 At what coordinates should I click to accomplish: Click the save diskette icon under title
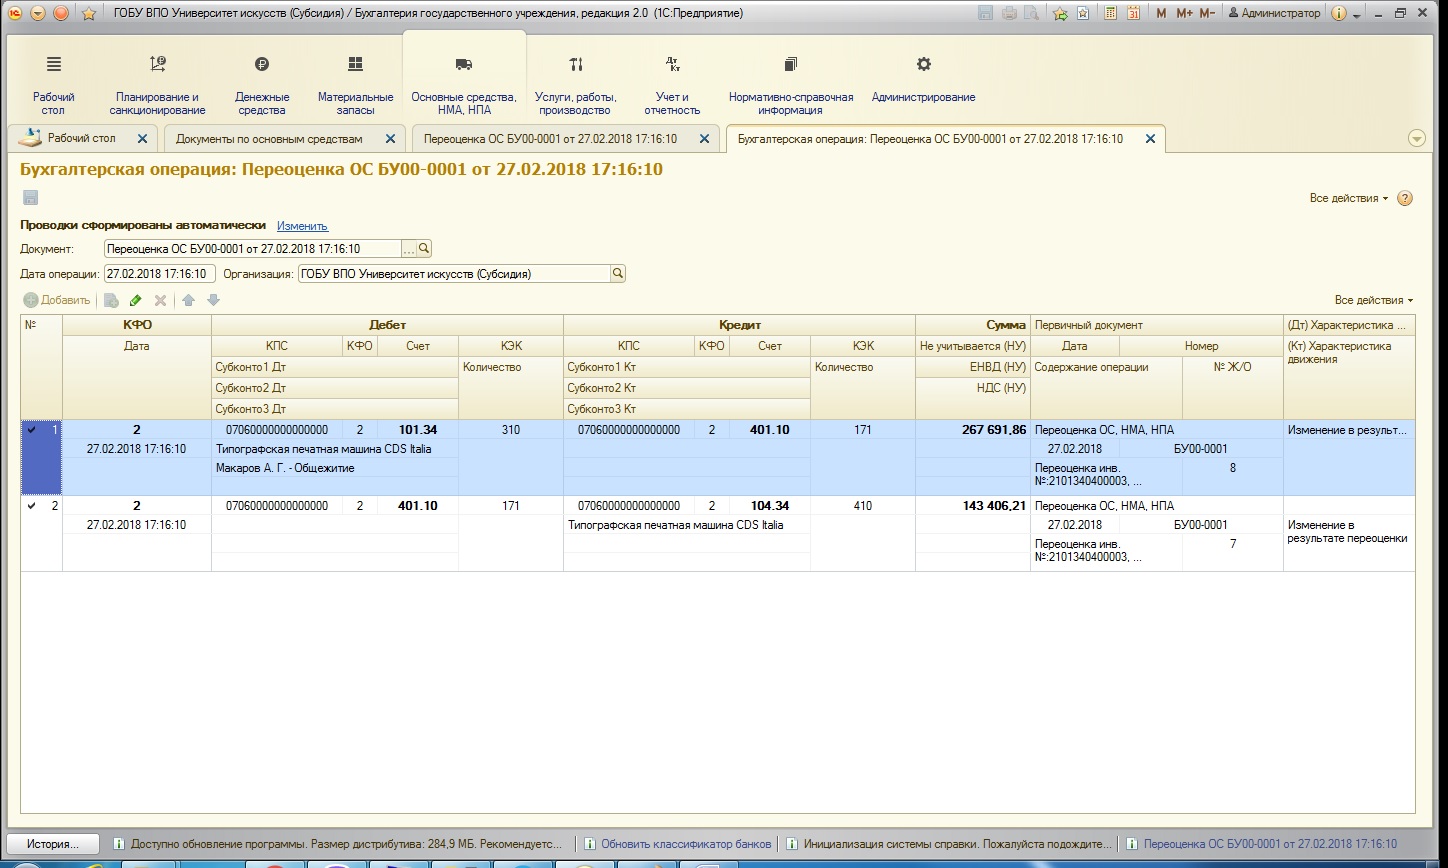click(30, 198)
